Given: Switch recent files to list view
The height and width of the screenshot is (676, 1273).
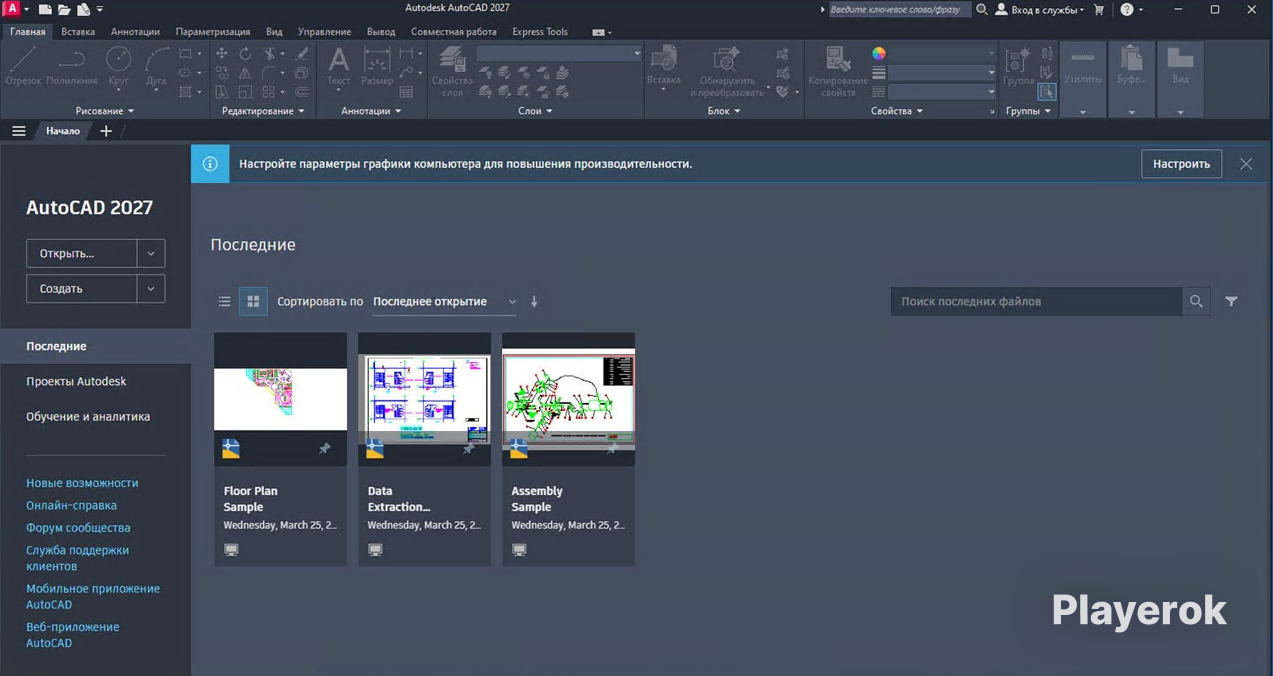Looking at the screenshot, I should pos(224,301).
